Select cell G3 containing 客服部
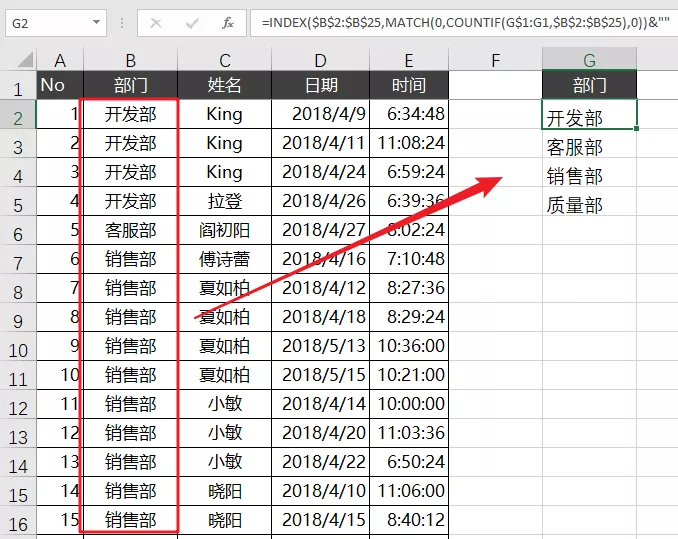Viewport: 678px width, 539px height. coord(589,144)
